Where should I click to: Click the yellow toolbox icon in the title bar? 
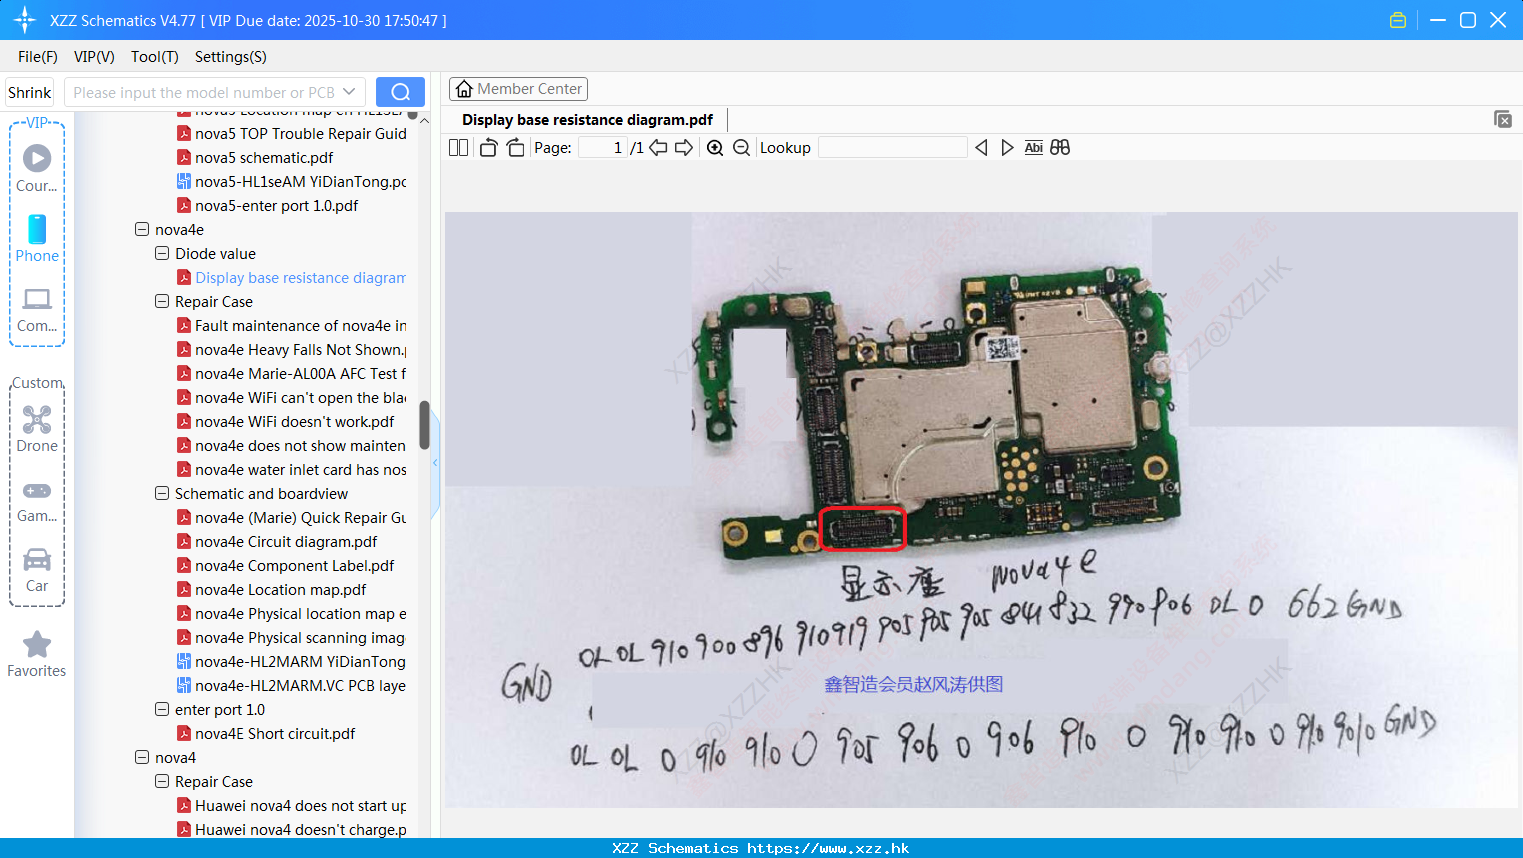coord(1398,20)
